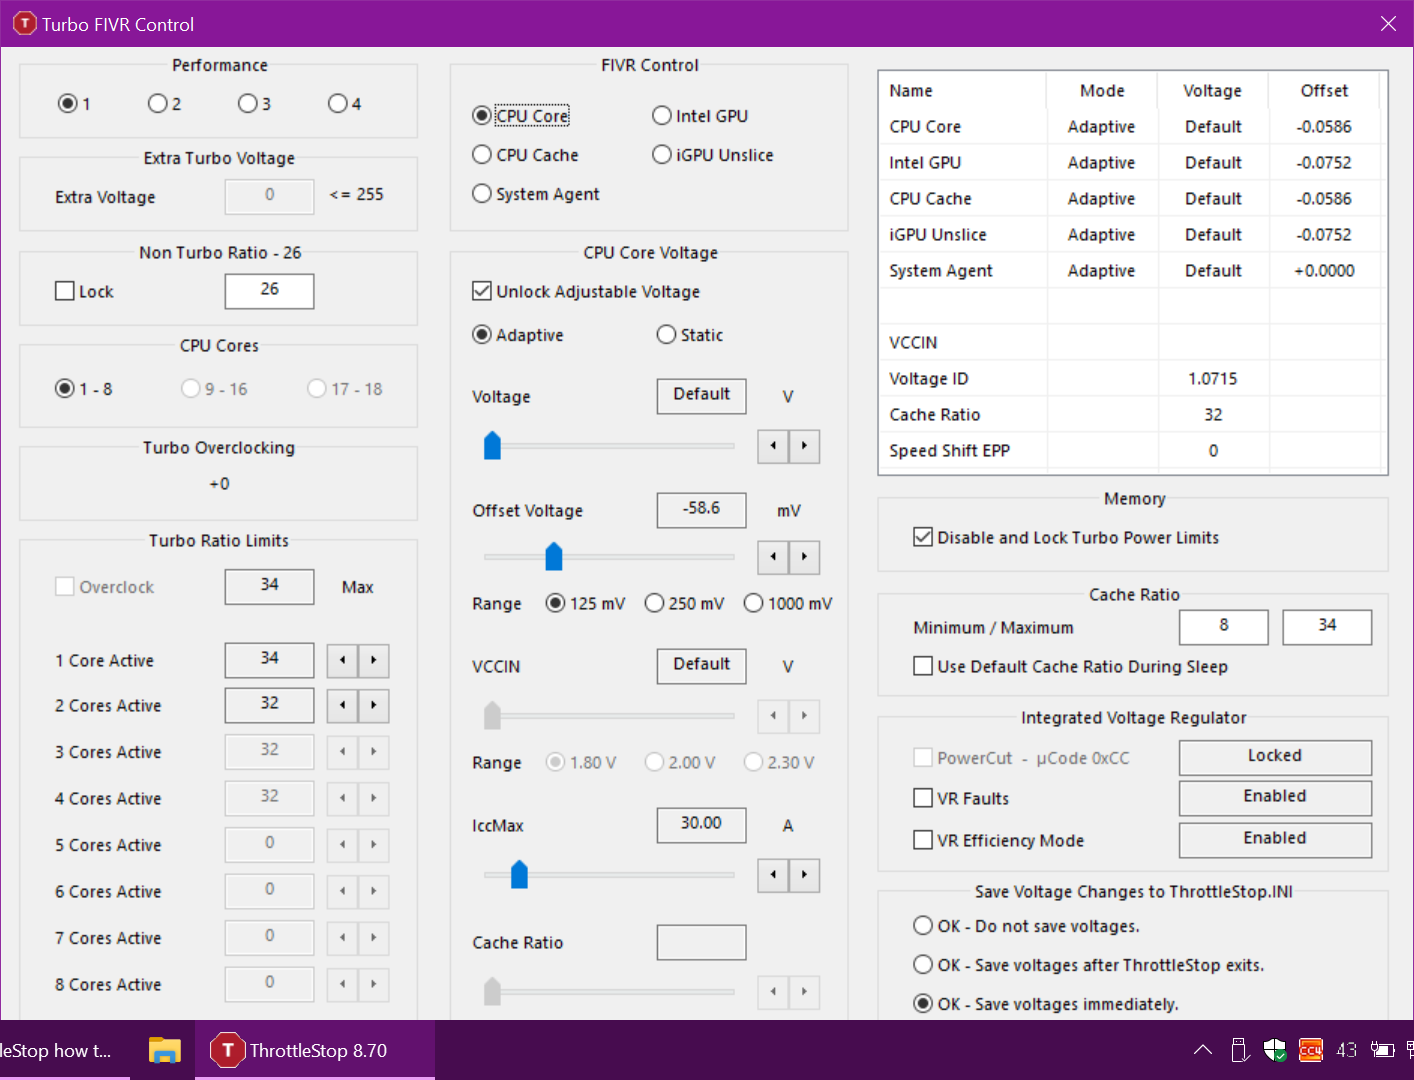The height and width of the screenshot is (1080, 1414).
Task: Click the temperature 43 tray indicator
Action: (1347, 1050)
